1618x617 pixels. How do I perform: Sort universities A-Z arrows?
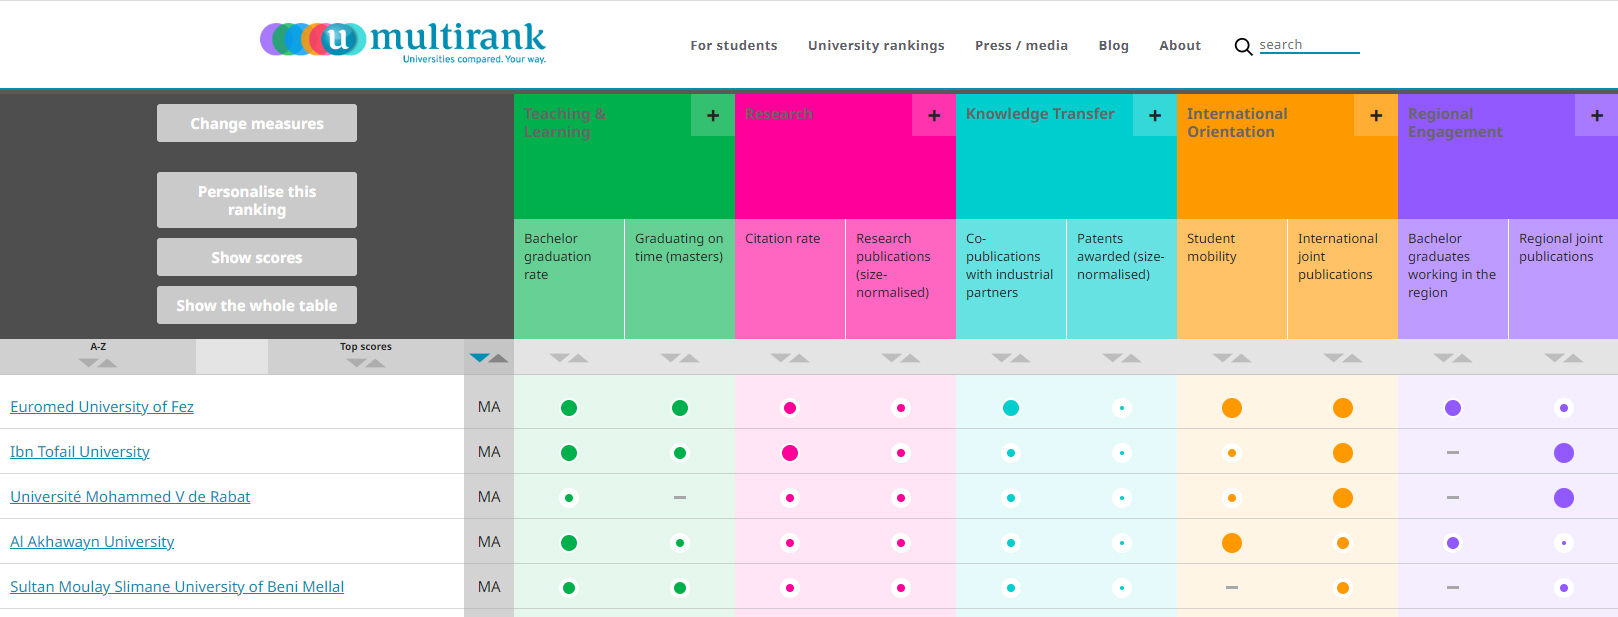coord(98,362)
